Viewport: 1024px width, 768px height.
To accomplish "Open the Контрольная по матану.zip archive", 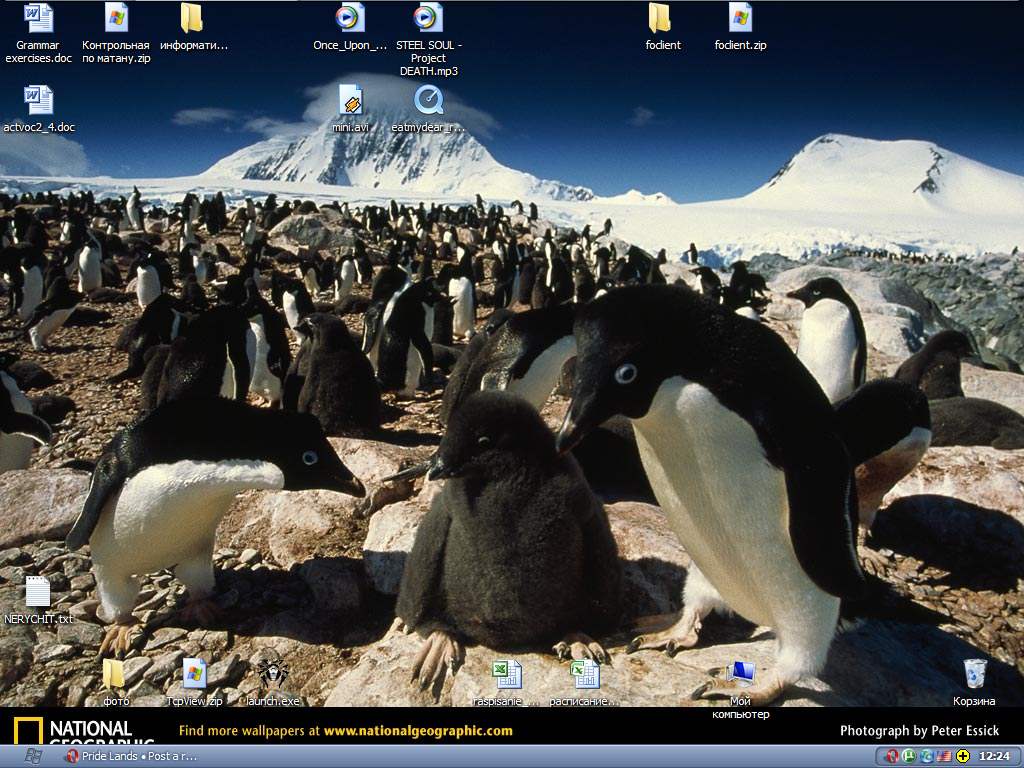I will 116,19.
